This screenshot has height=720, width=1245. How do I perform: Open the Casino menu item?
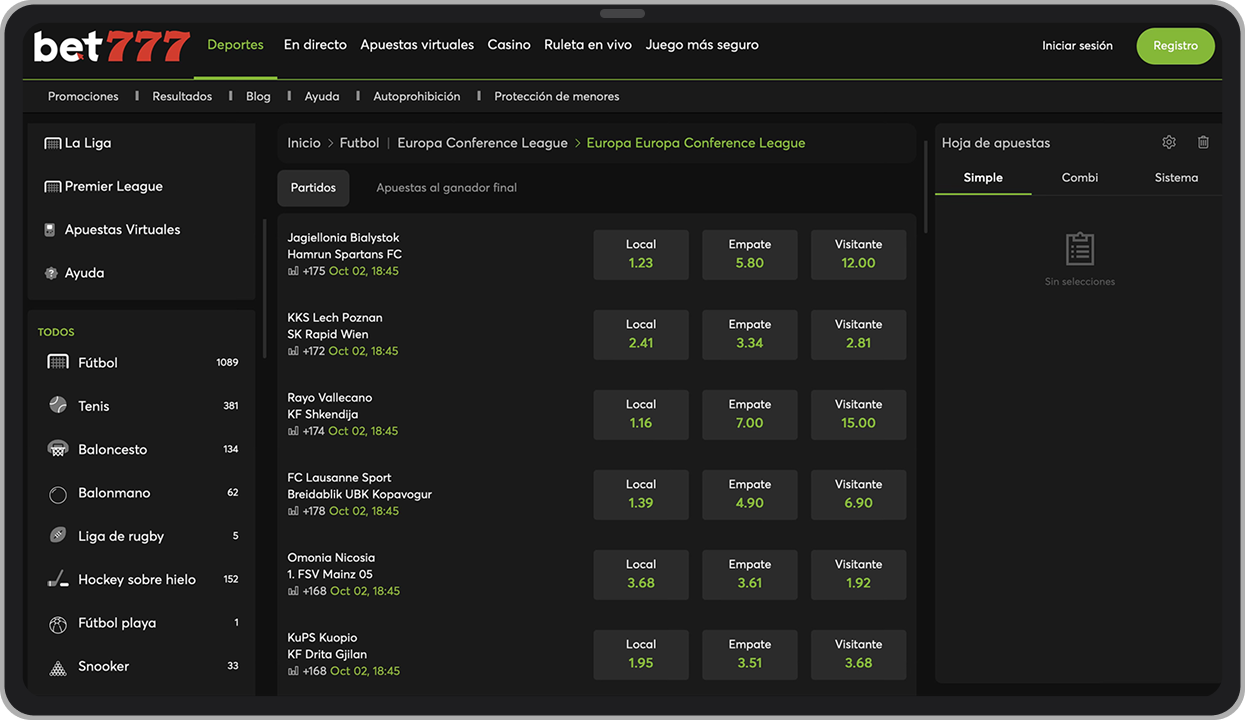point(509,45)
